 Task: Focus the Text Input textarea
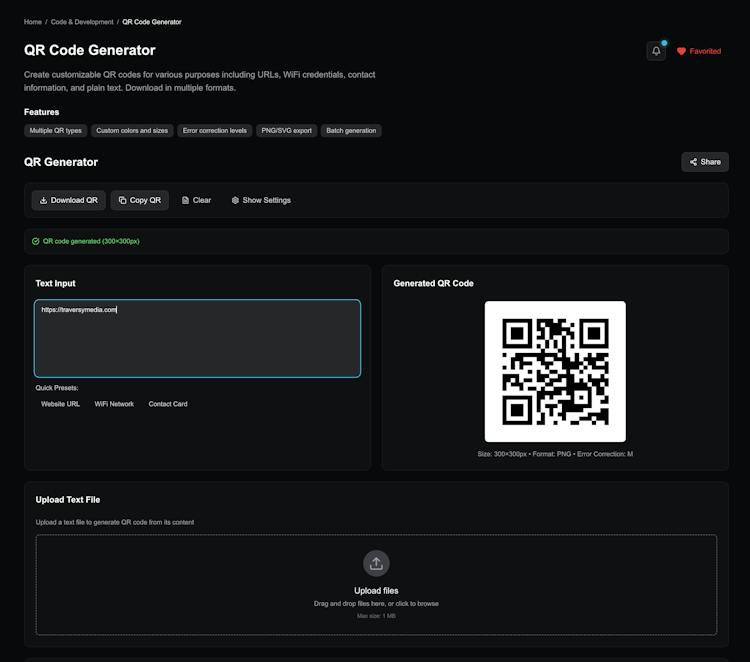198,338
